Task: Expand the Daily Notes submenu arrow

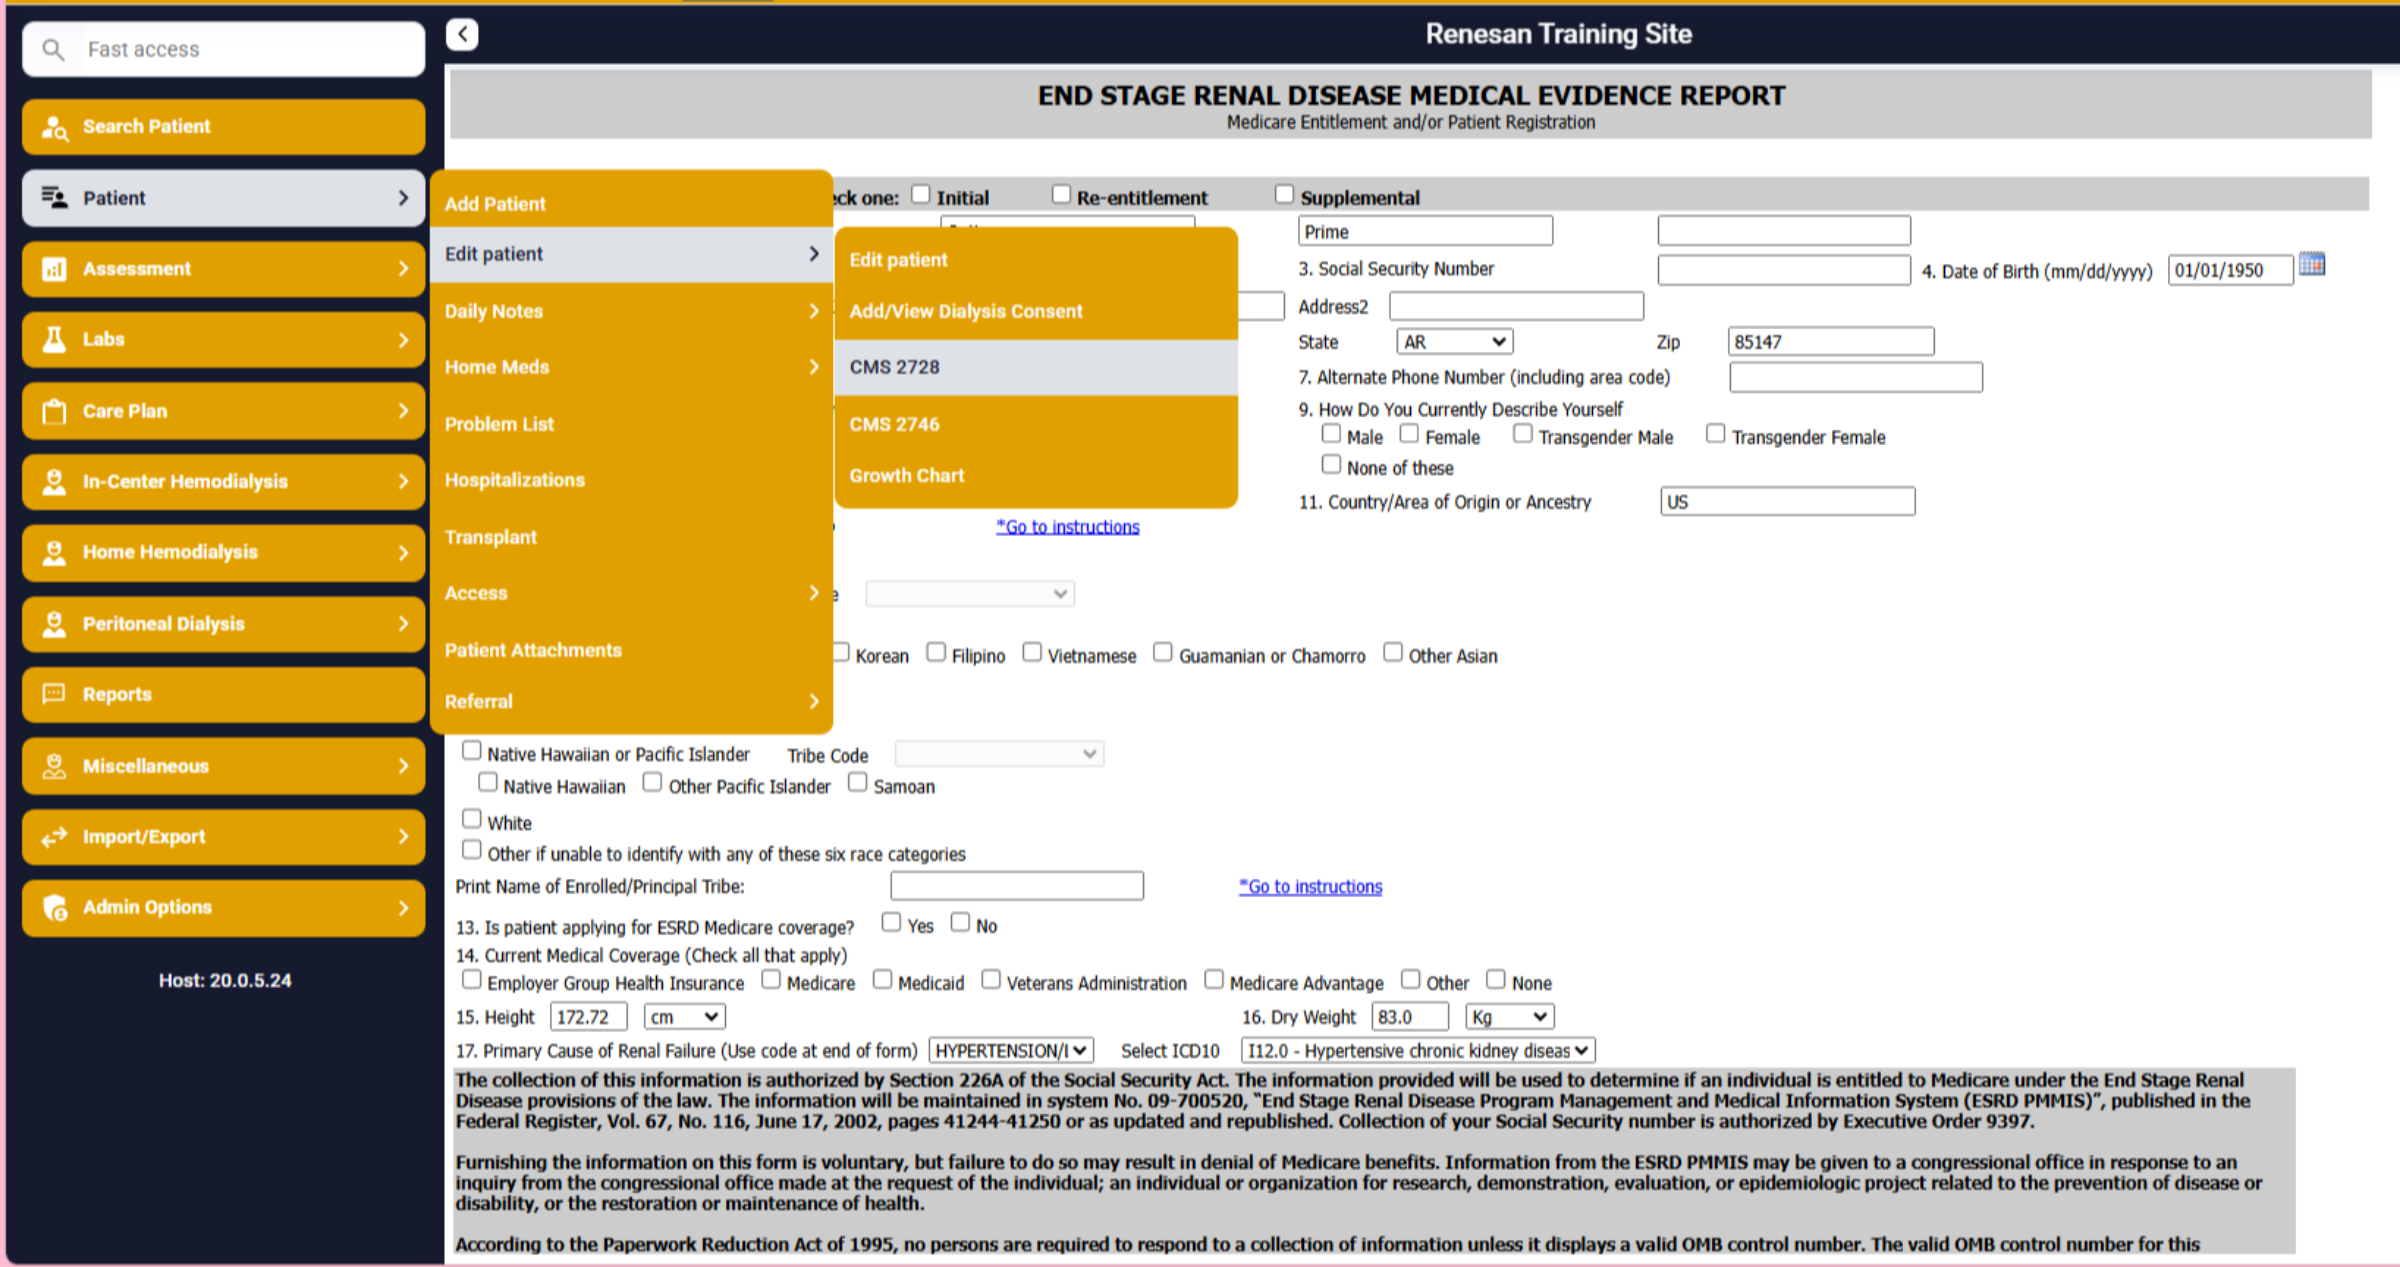Action: click(814, 311)
